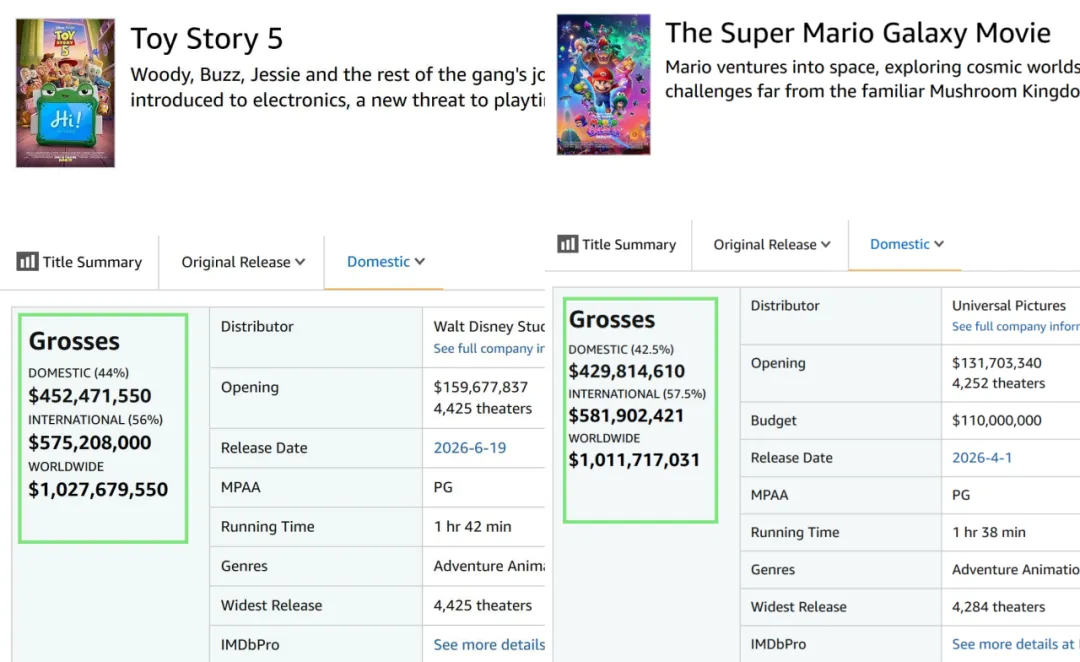Click Toy Story 5 worldwide gross $1,027,679,550

click(x=98, y=489)
